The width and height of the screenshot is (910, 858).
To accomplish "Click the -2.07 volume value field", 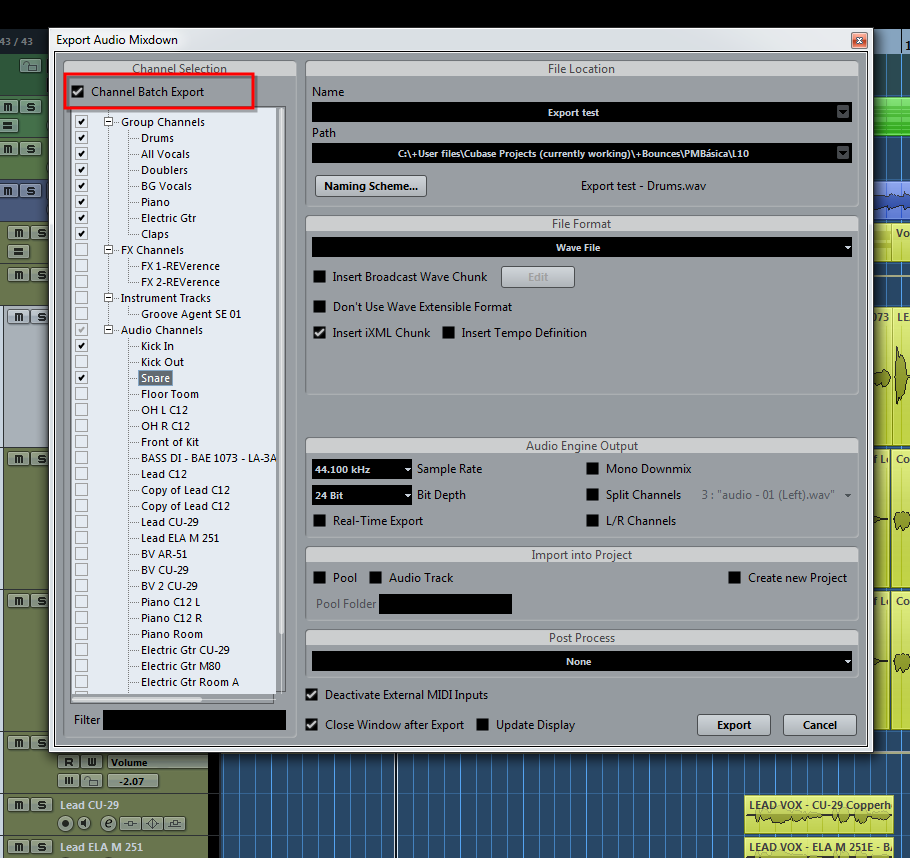I will point(133,781).
